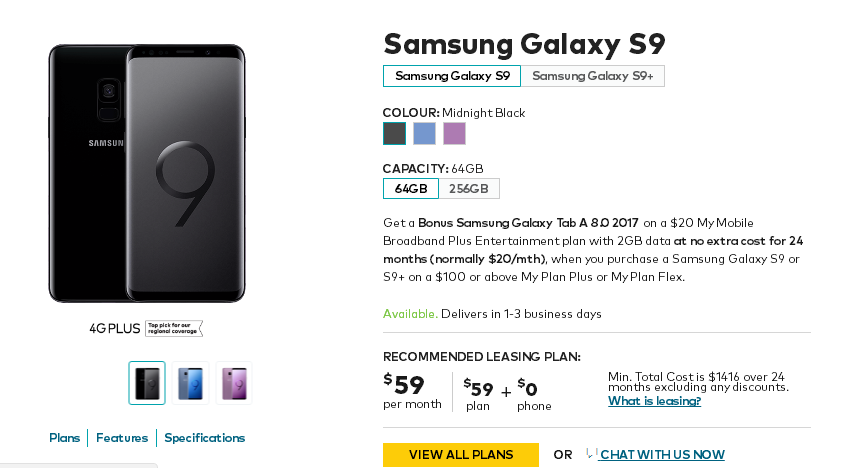Viewport: 853px width, 468px height.
Task: Pick the purple colour swatch
Action: point(454,133)
